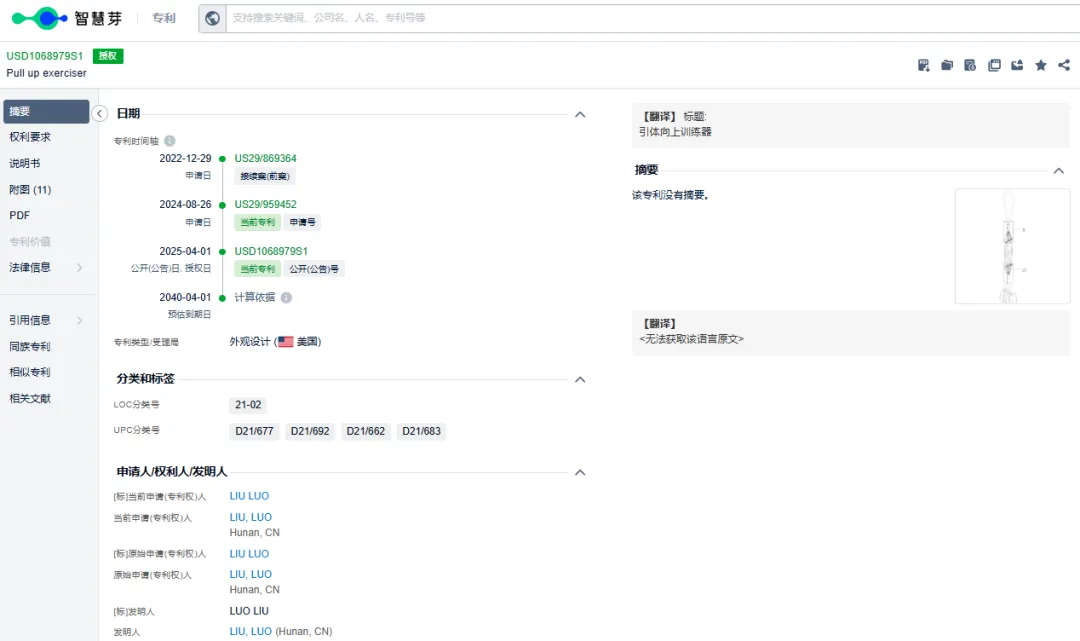
Task: Click the 当前专利 tag under US29/959452
Action: tap(258, 222)
